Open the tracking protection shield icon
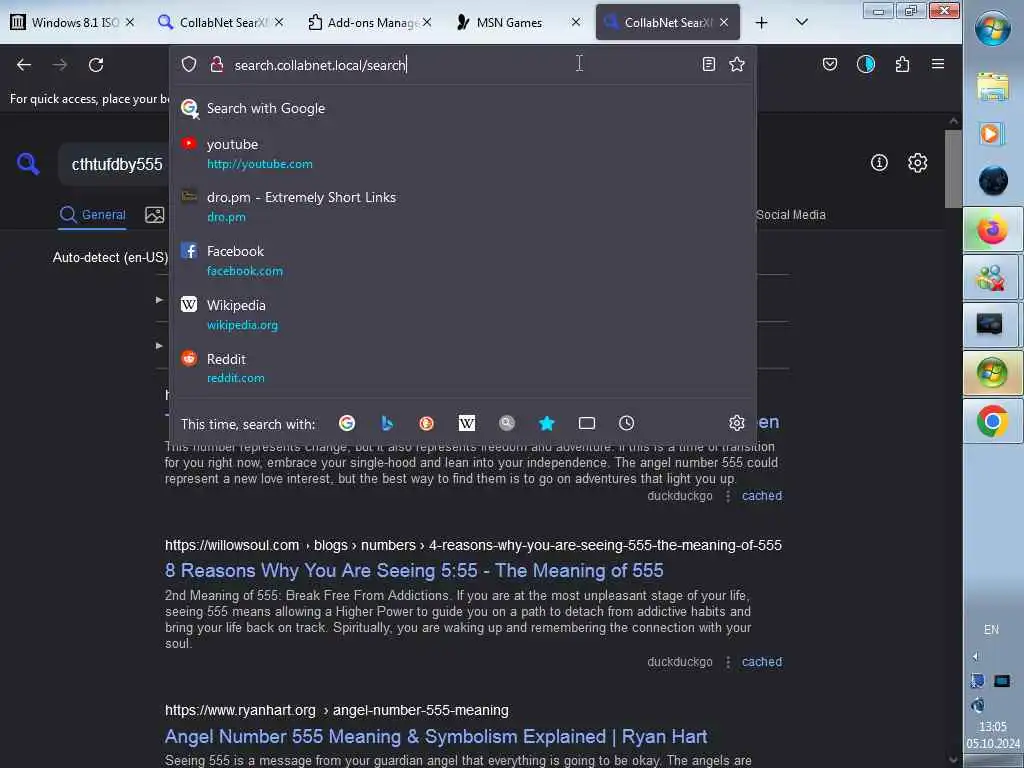The image size is (1024, 768). (x=189, y=64)
